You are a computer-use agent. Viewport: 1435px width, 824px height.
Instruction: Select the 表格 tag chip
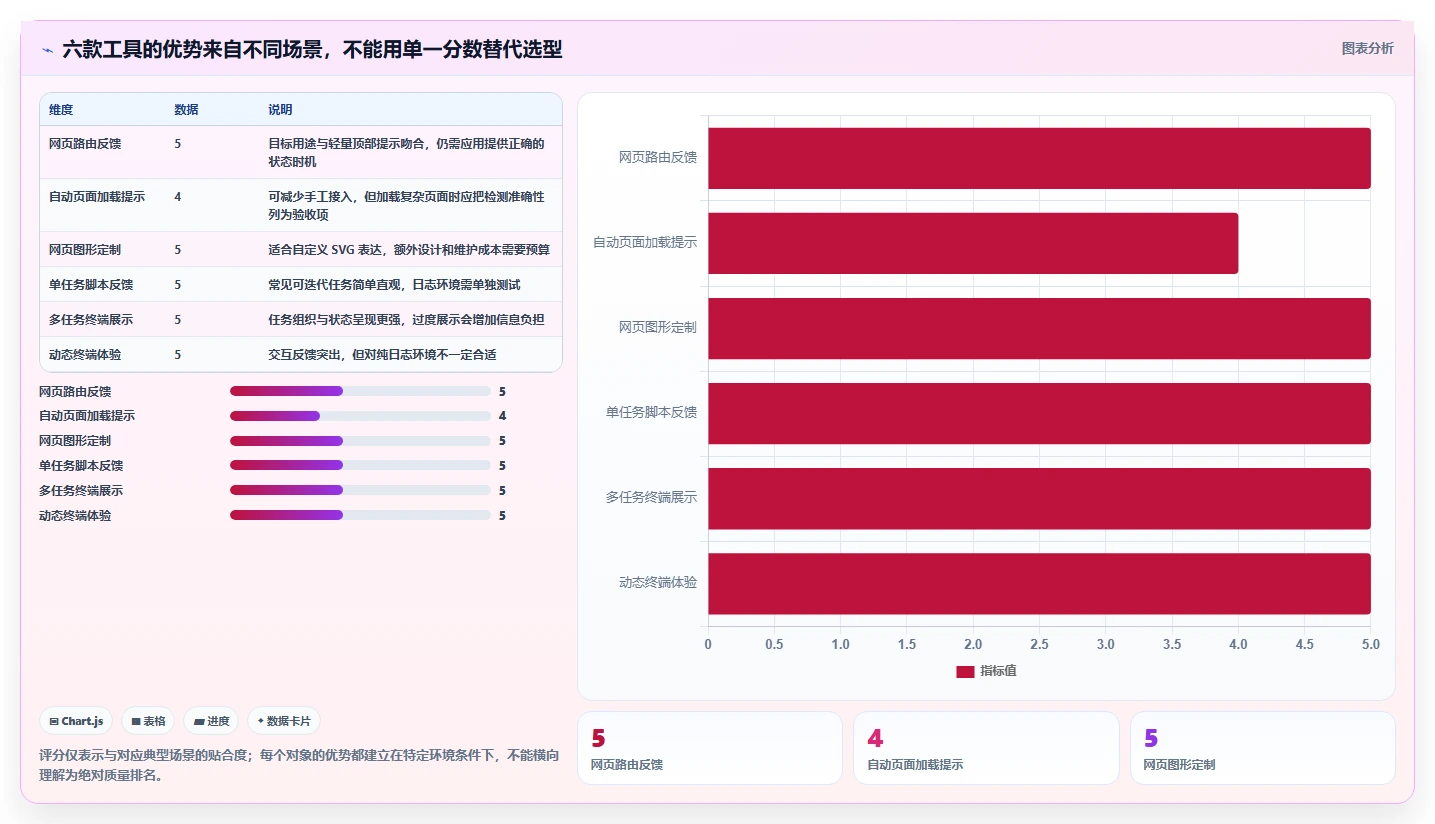point(148,721)
